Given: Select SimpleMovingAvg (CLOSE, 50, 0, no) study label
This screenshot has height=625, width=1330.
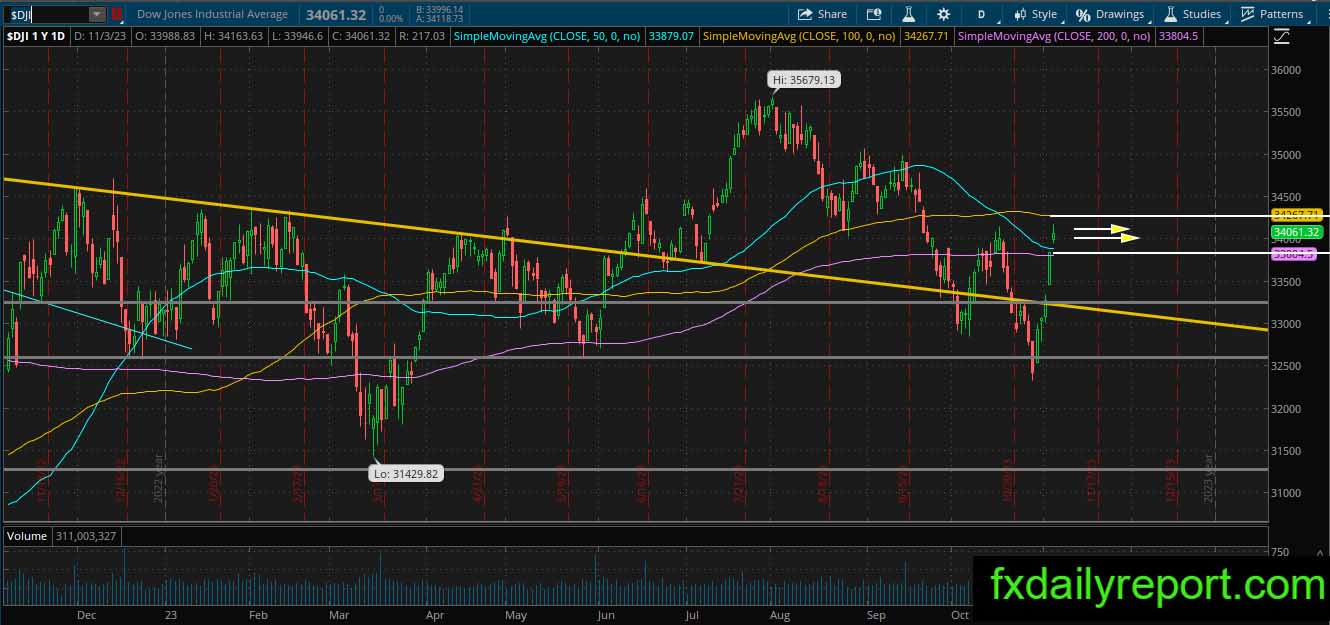Looking at the screenshot, I should click(548, 36).
